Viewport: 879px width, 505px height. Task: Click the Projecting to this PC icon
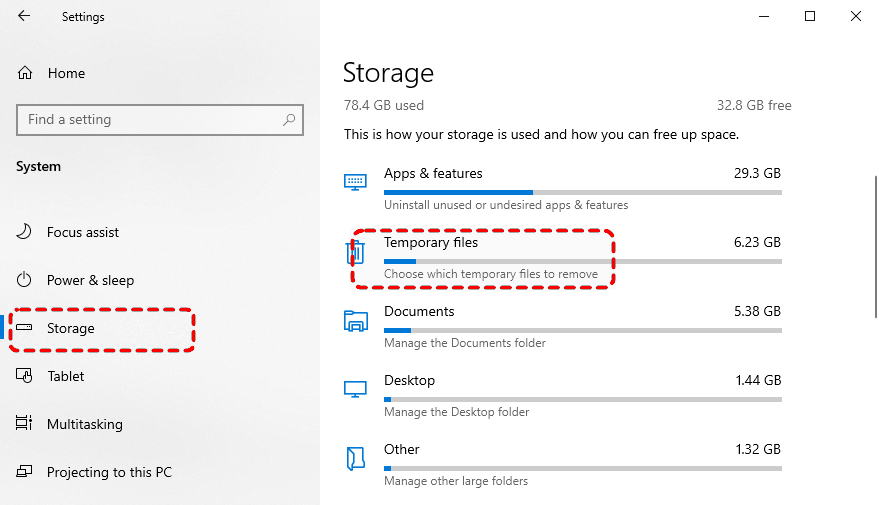[x=25, y=472]
